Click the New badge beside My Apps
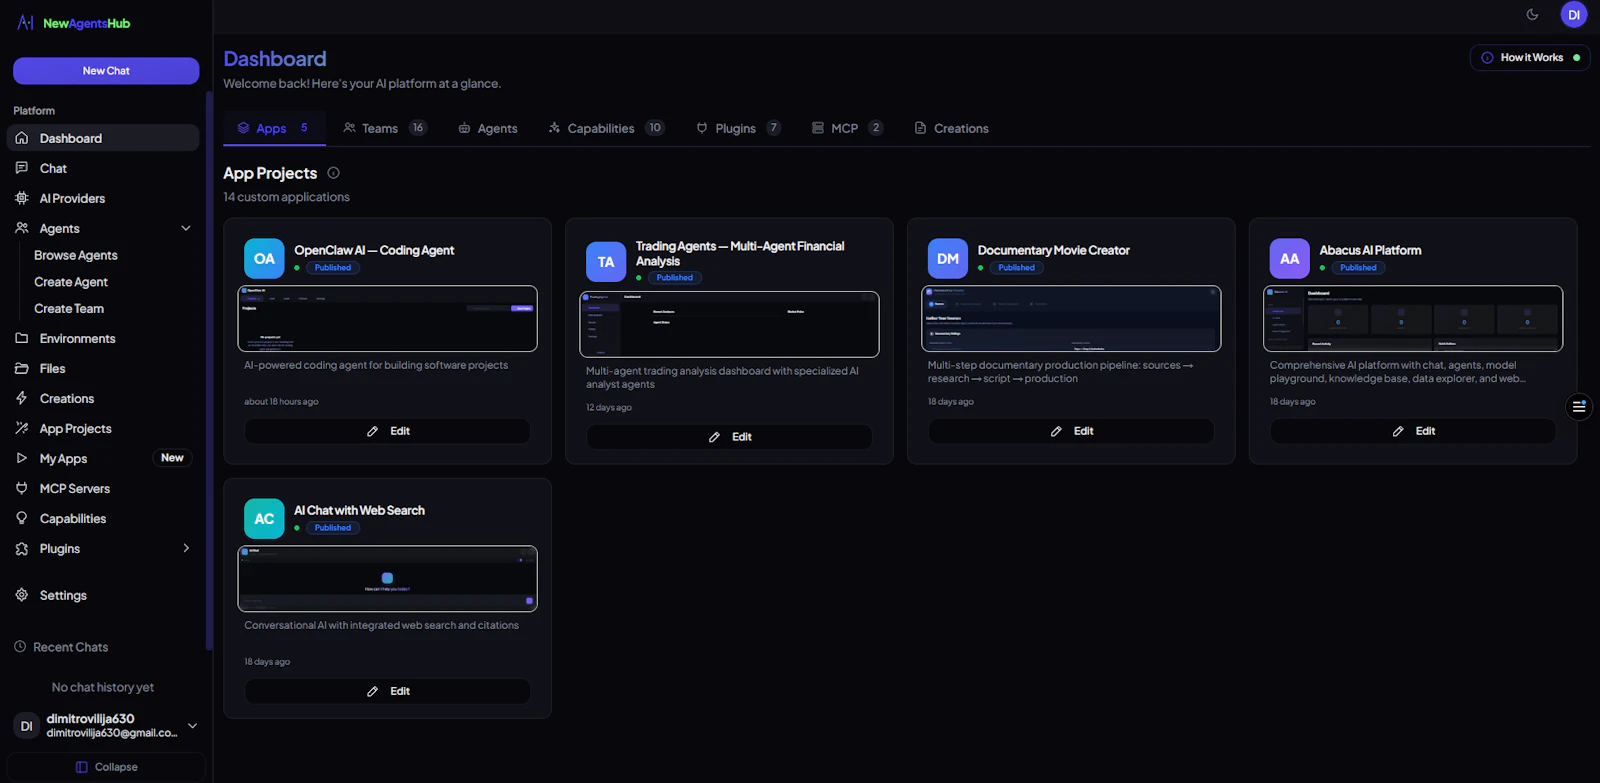This screenshot has height=783, width=1600. pos(172,458)
